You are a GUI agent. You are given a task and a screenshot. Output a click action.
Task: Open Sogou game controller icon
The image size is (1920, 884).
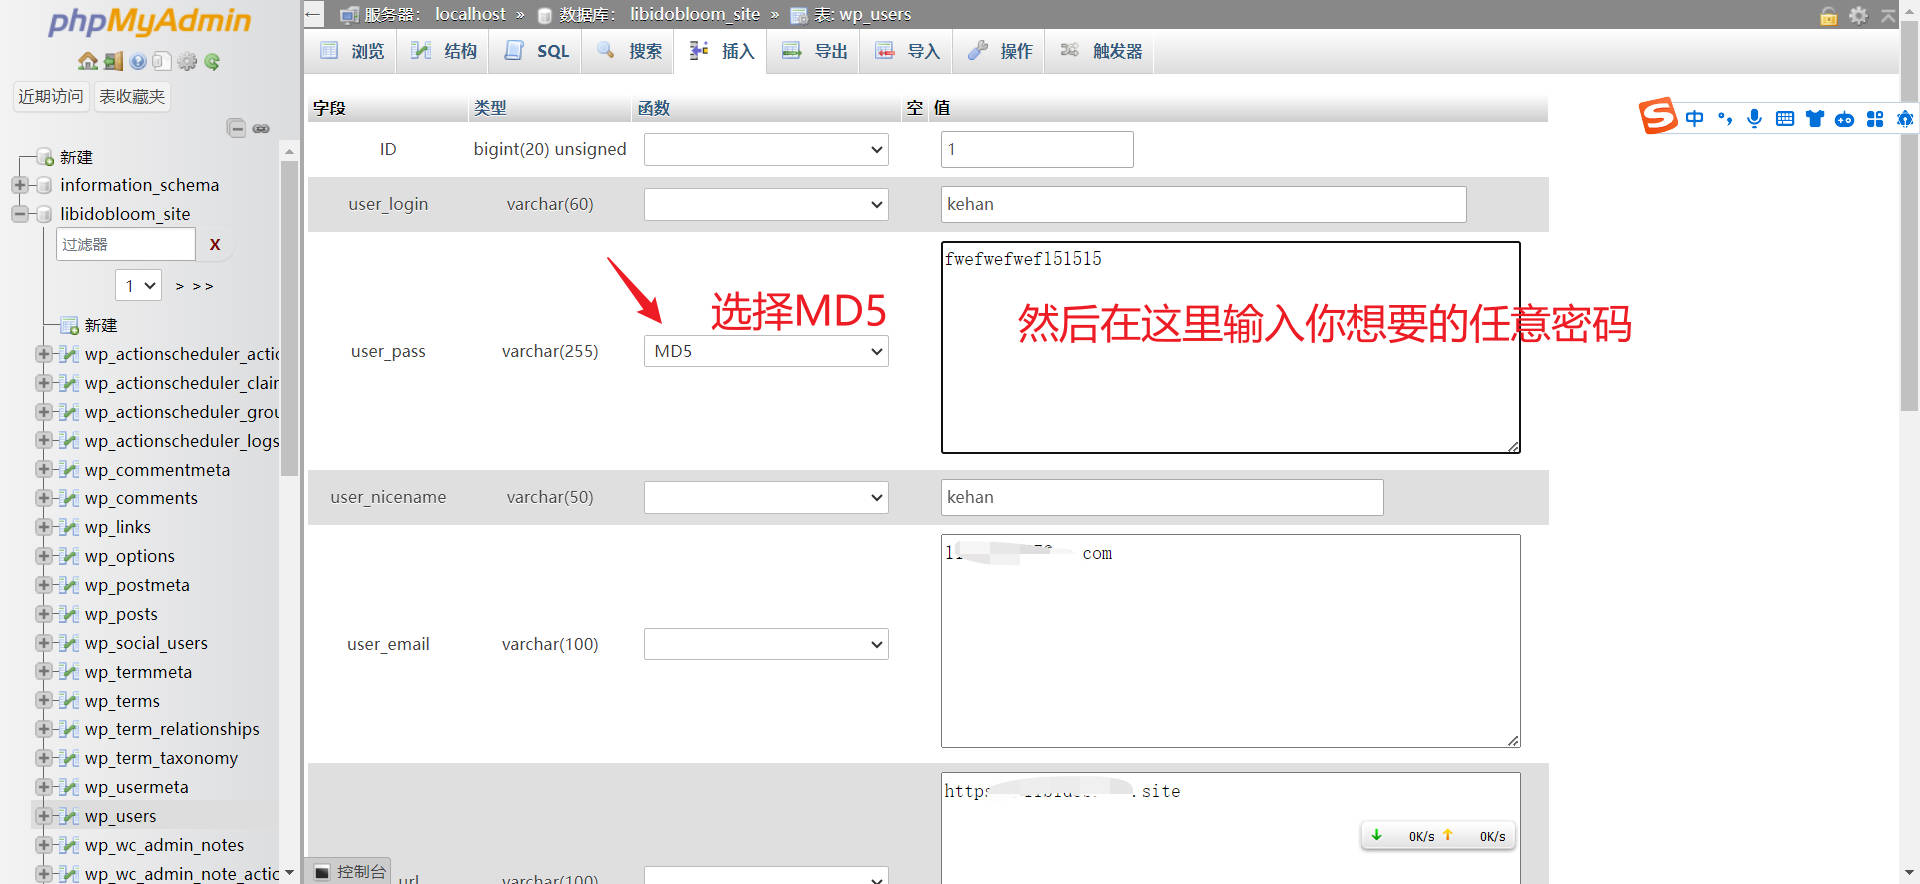(1845, 119)
